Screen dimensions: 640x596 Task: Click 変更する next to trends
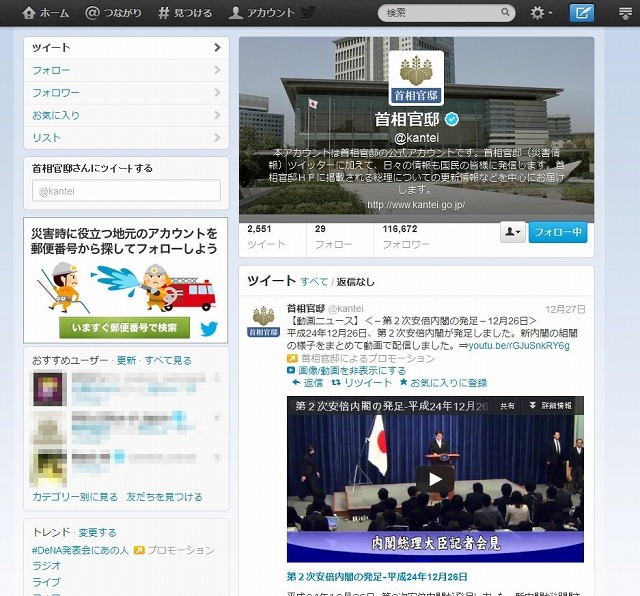(x=97, y=532)
